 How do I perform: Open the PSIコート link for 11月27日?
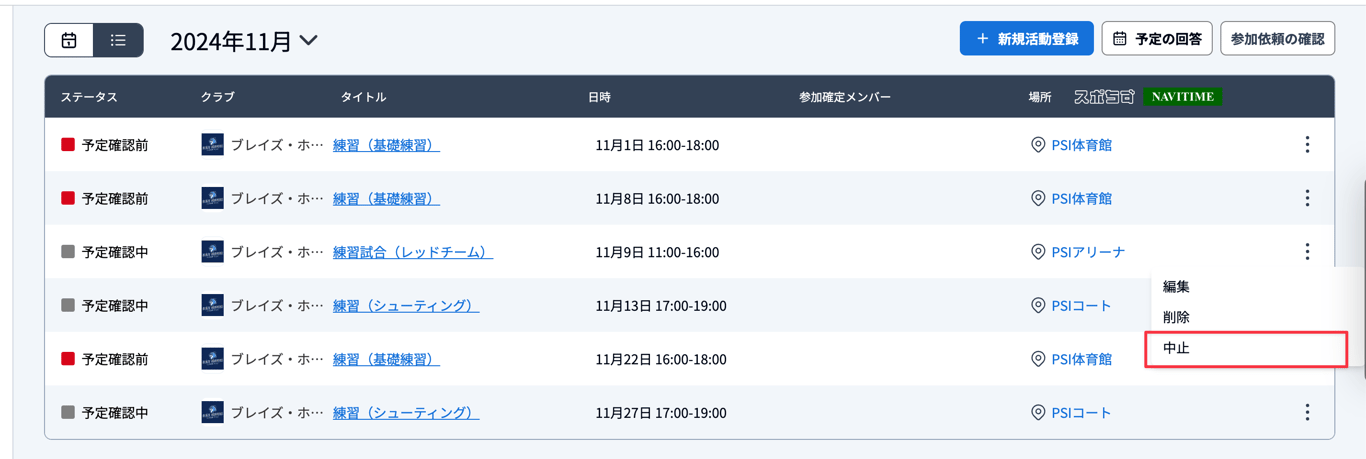click(x=1081, y=412)
